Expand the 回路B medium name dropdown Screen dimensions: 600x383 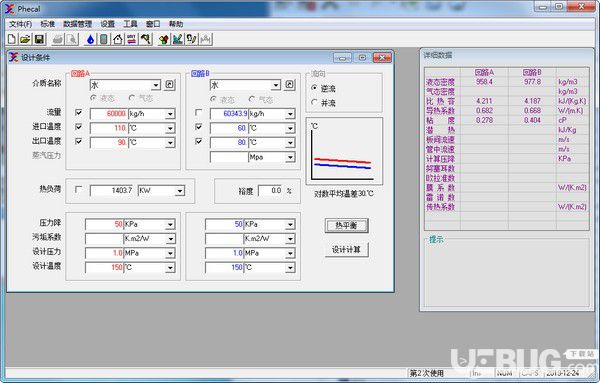[x=276, y=85]
